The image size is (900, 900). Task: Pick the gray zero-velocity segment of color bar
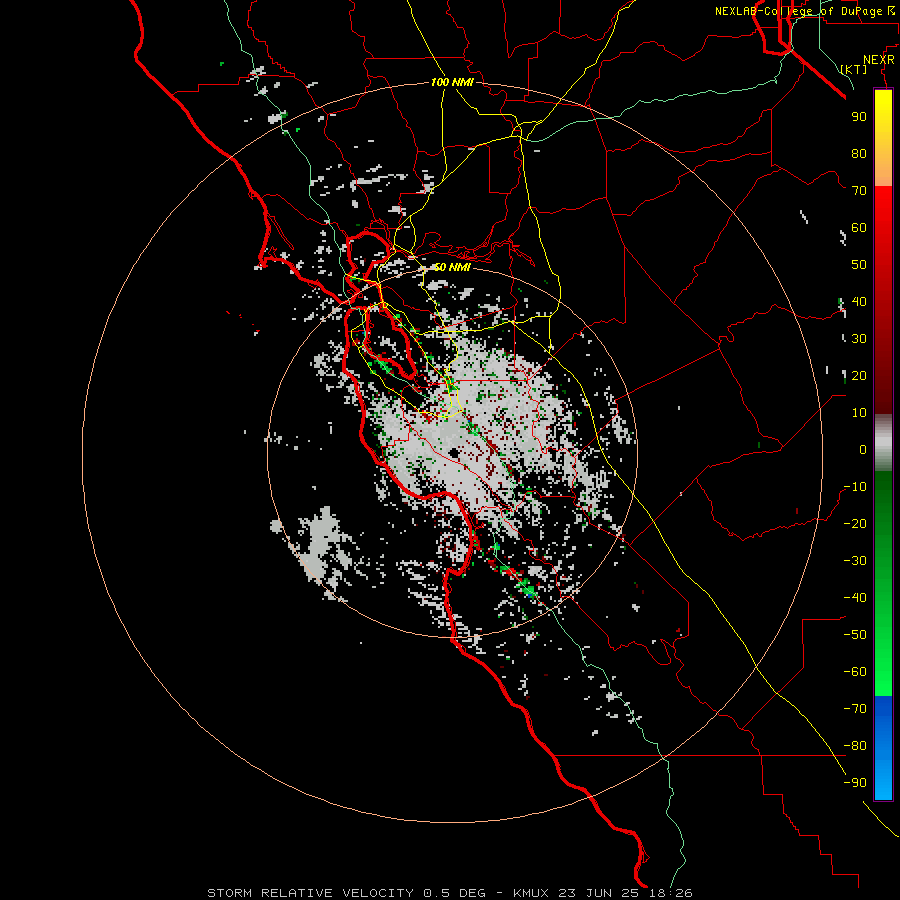(x=883, y=443)
